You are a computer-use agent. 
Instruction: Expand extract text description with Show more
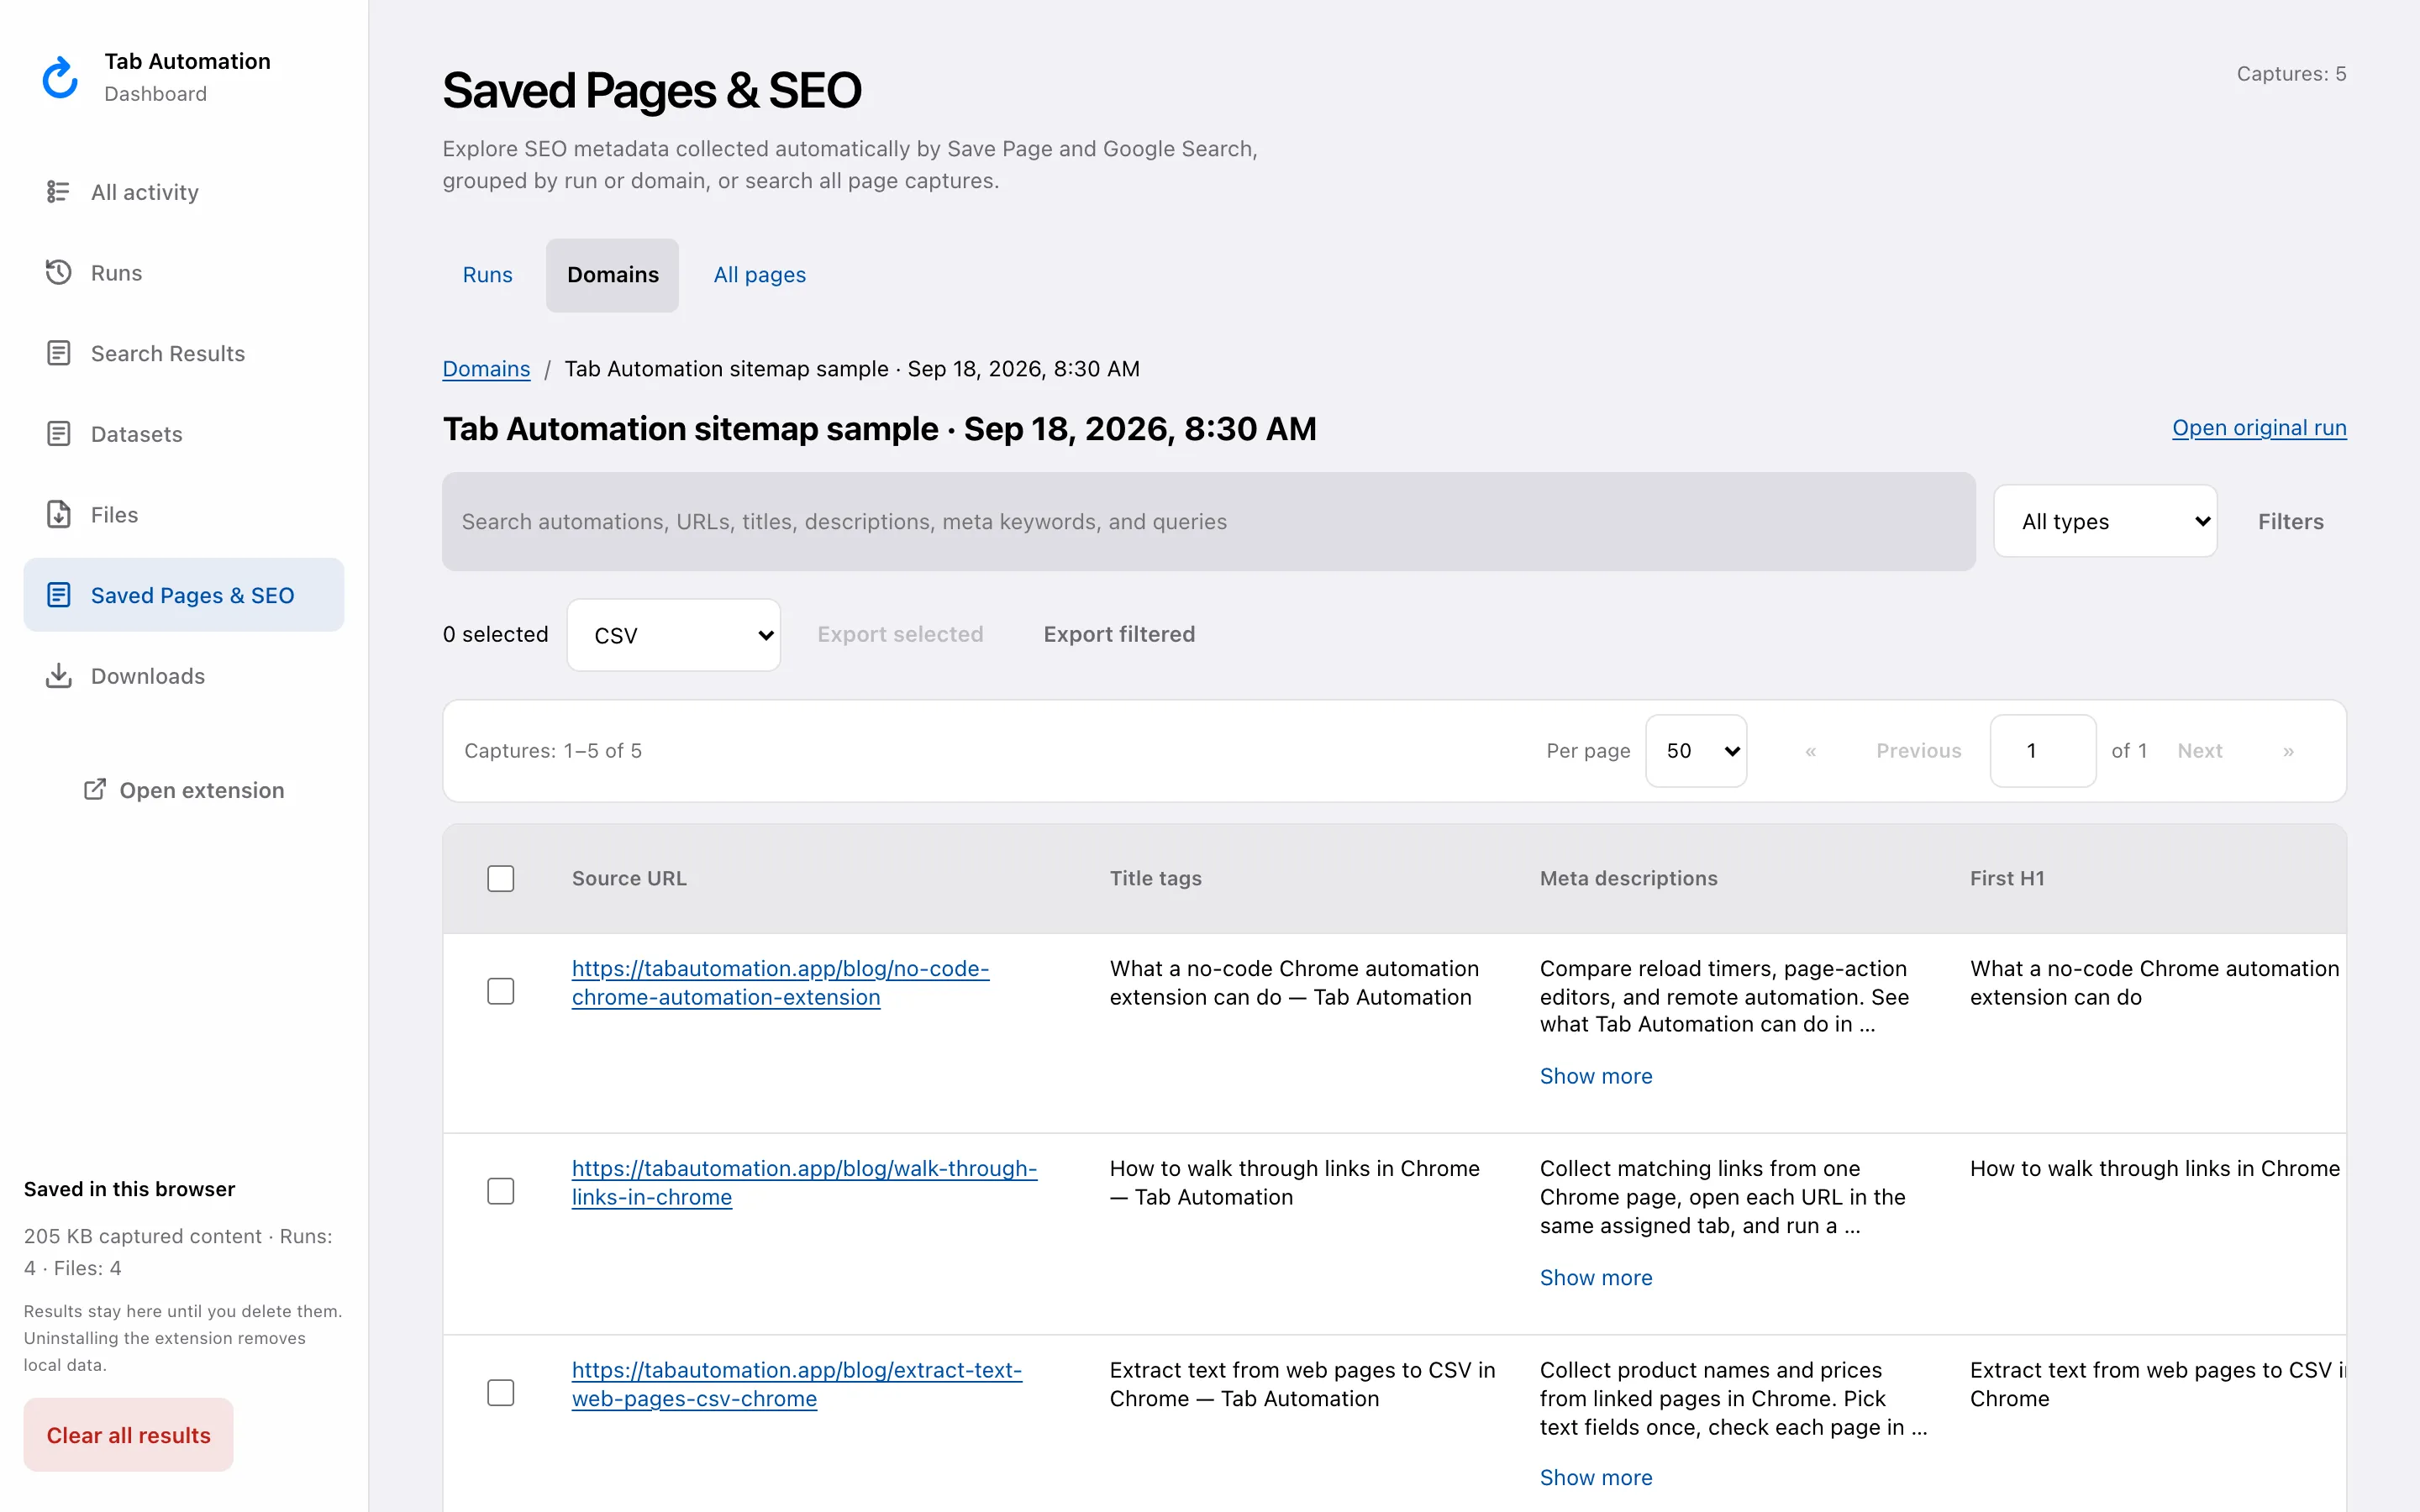coord(1596,1478)
